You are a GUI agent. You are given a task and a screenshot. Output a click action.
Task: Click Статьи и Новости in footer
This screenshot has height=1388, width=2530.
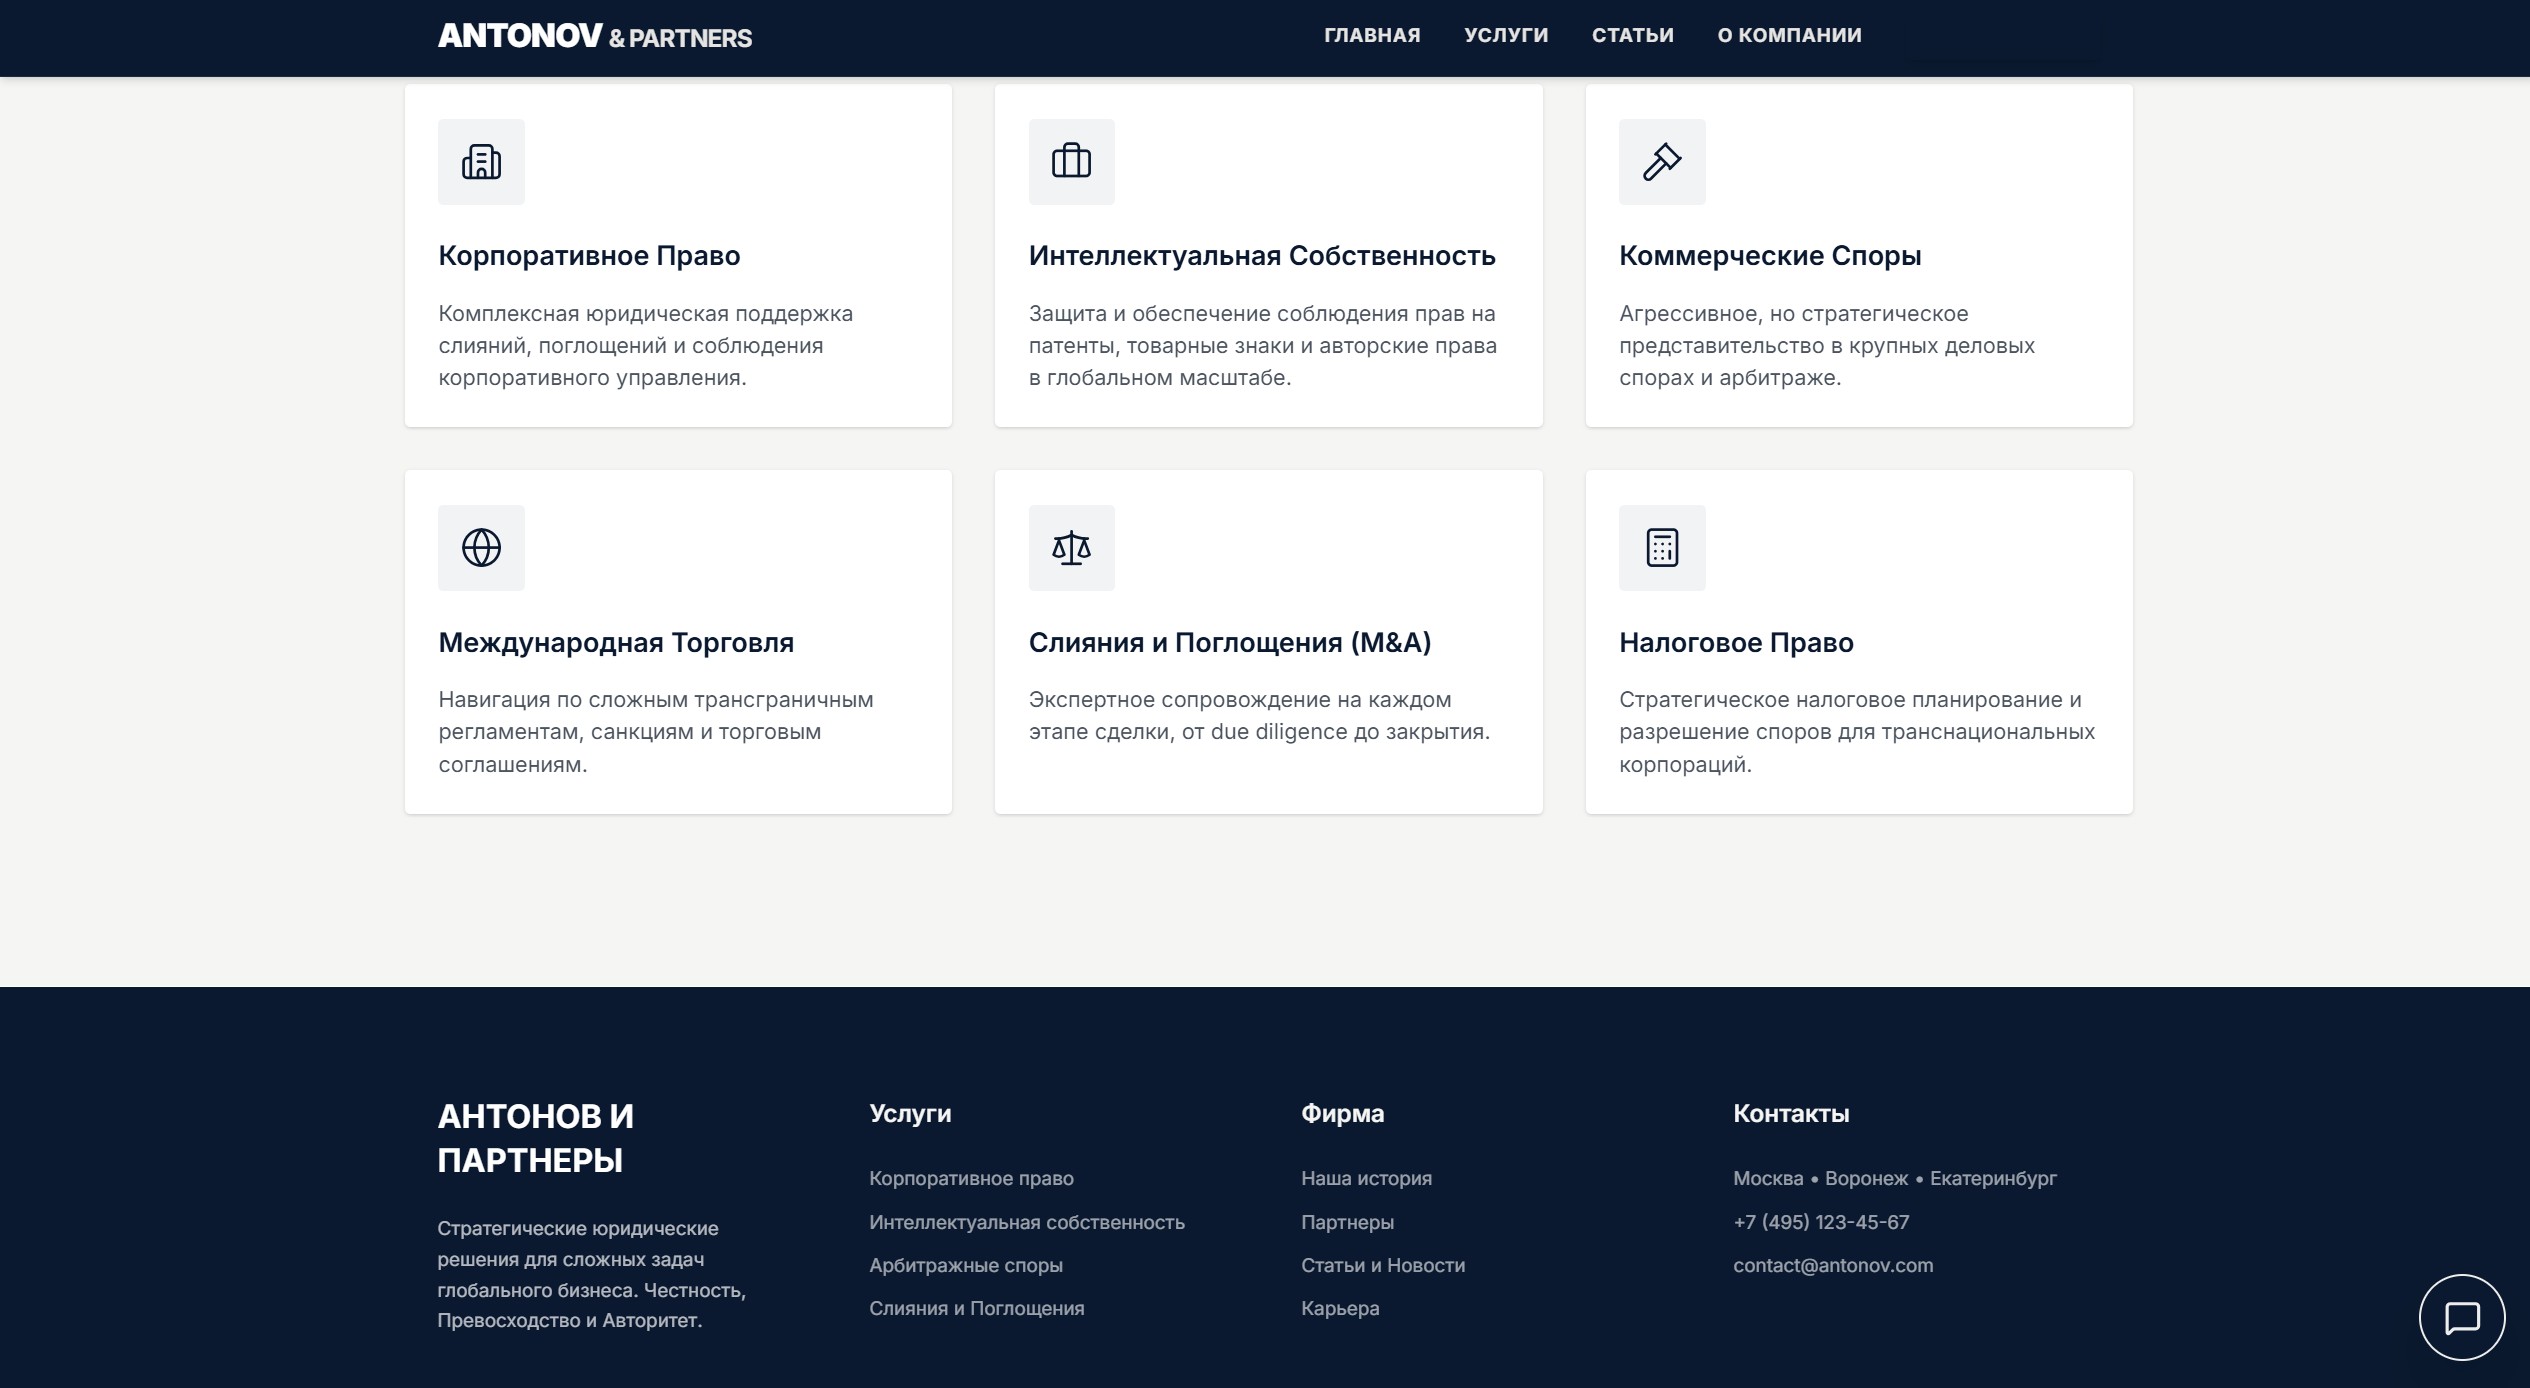tap(1383, 1265)
